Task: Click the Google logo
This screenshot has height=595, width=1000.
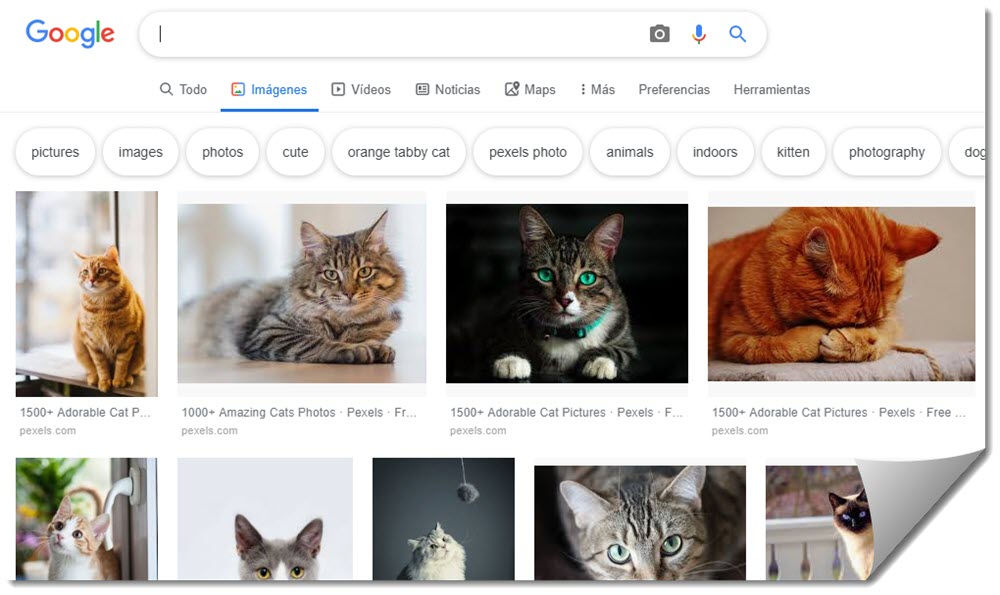Action: pyautogui.click(x=70, y=33)
